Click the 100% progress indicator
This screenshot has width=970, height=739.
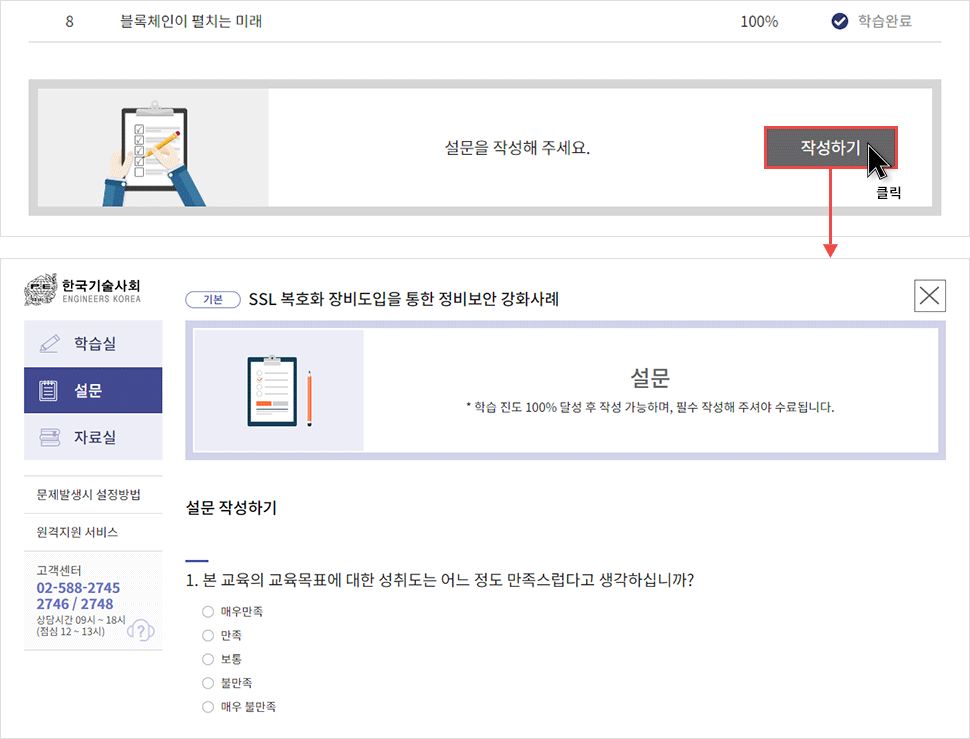(759, 21)
